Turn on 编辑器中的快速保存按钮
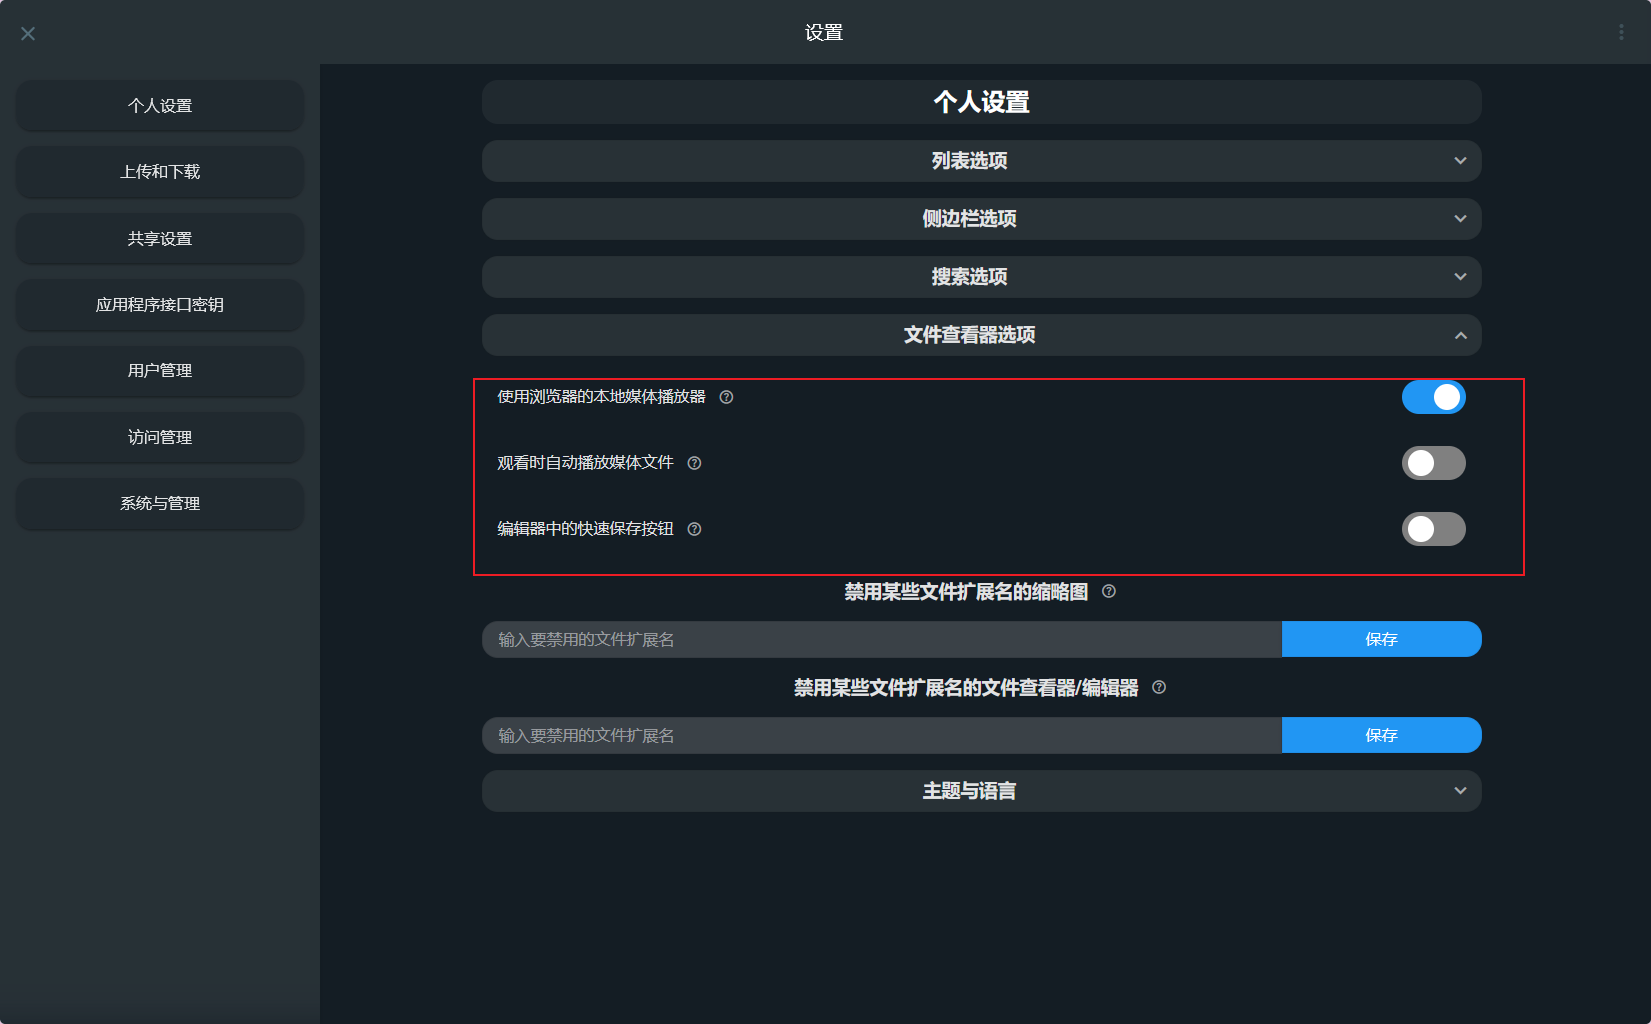The height and width of the screenshot is (1024, 1651). click(x=1434, y=529)
